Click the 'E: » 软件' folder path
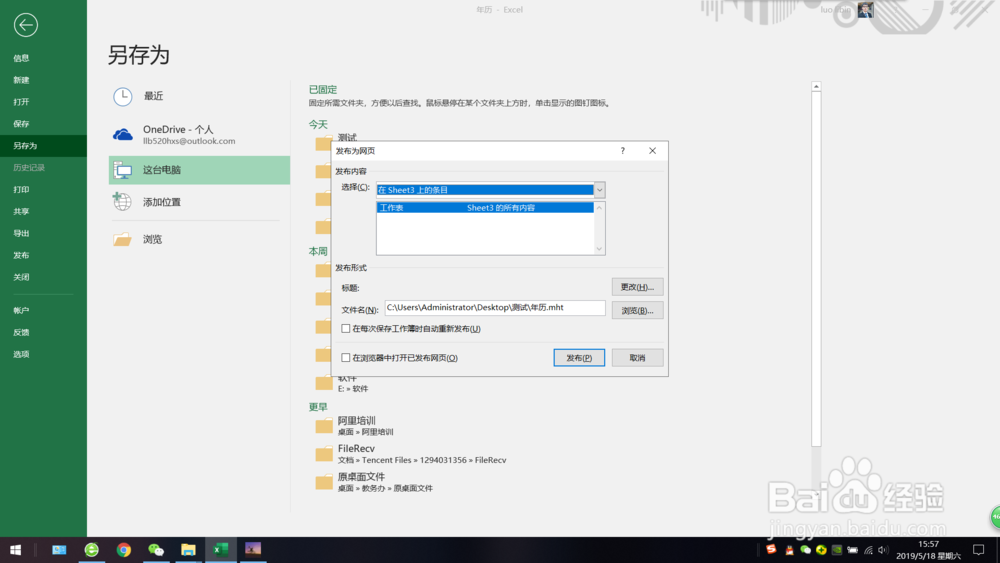This screenshot has width=1000, height=563. pos(353,389)
